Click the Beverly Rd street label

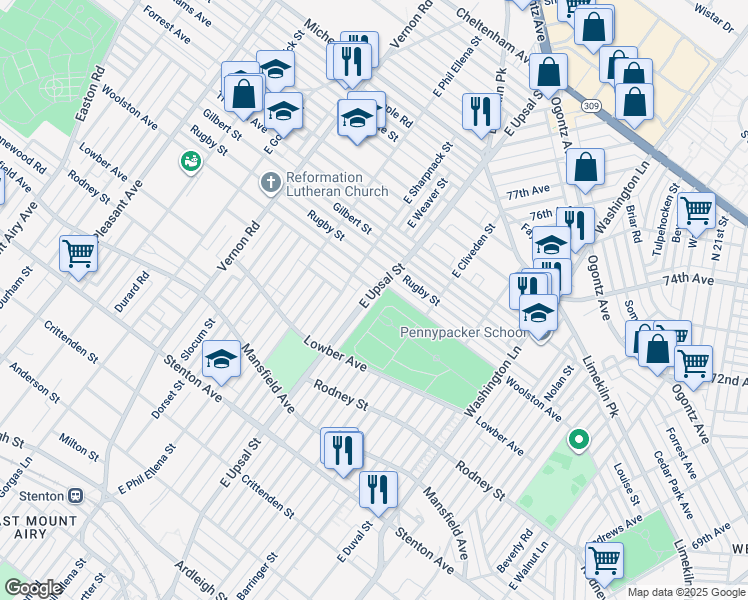[515, 550]
